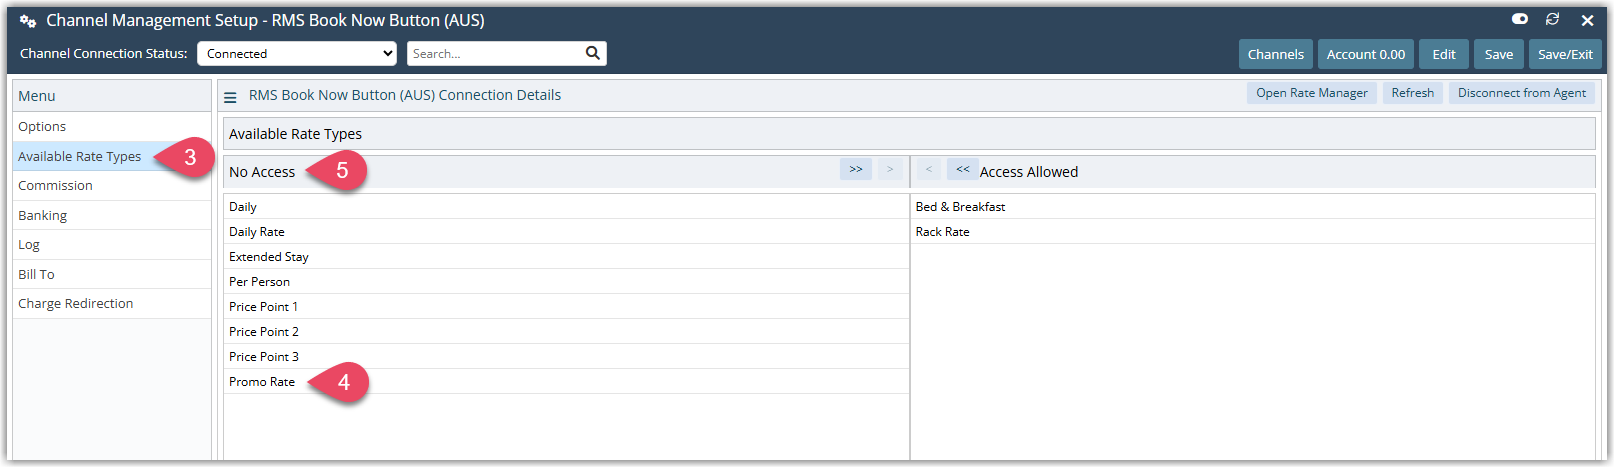Click the gears icon in title bar
The height and width of the screenshot is (468, 1615).
coord(28,21)
